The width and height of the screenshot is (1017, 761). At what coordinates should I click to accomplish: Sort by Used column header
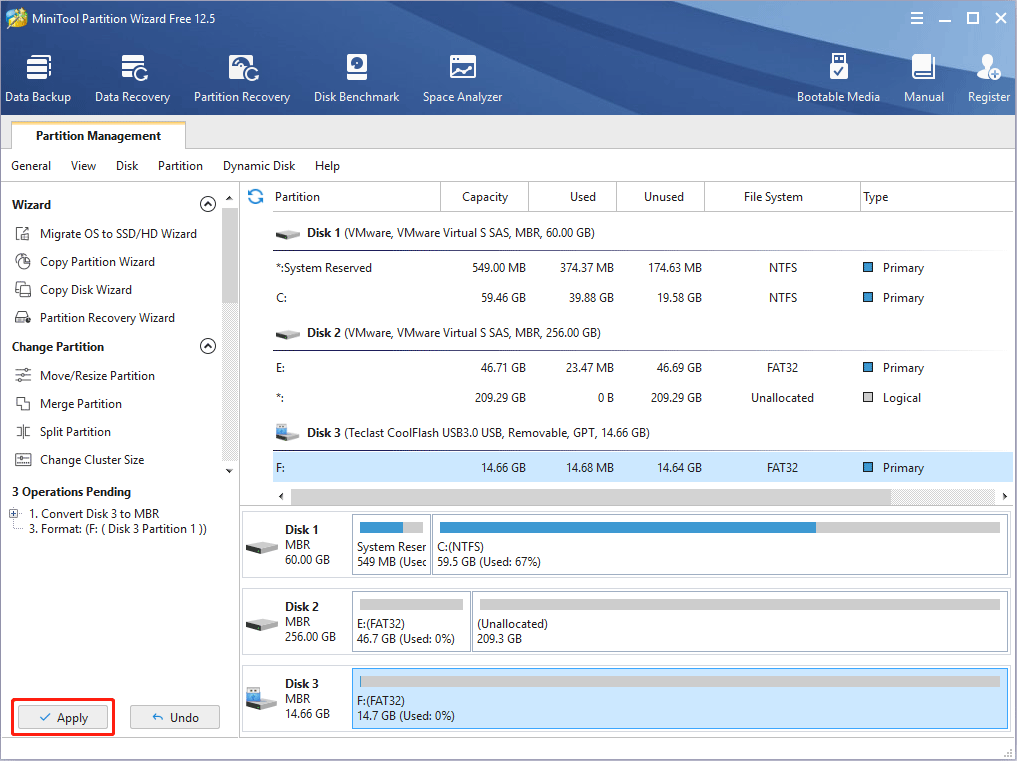click(x=573, y=197)
